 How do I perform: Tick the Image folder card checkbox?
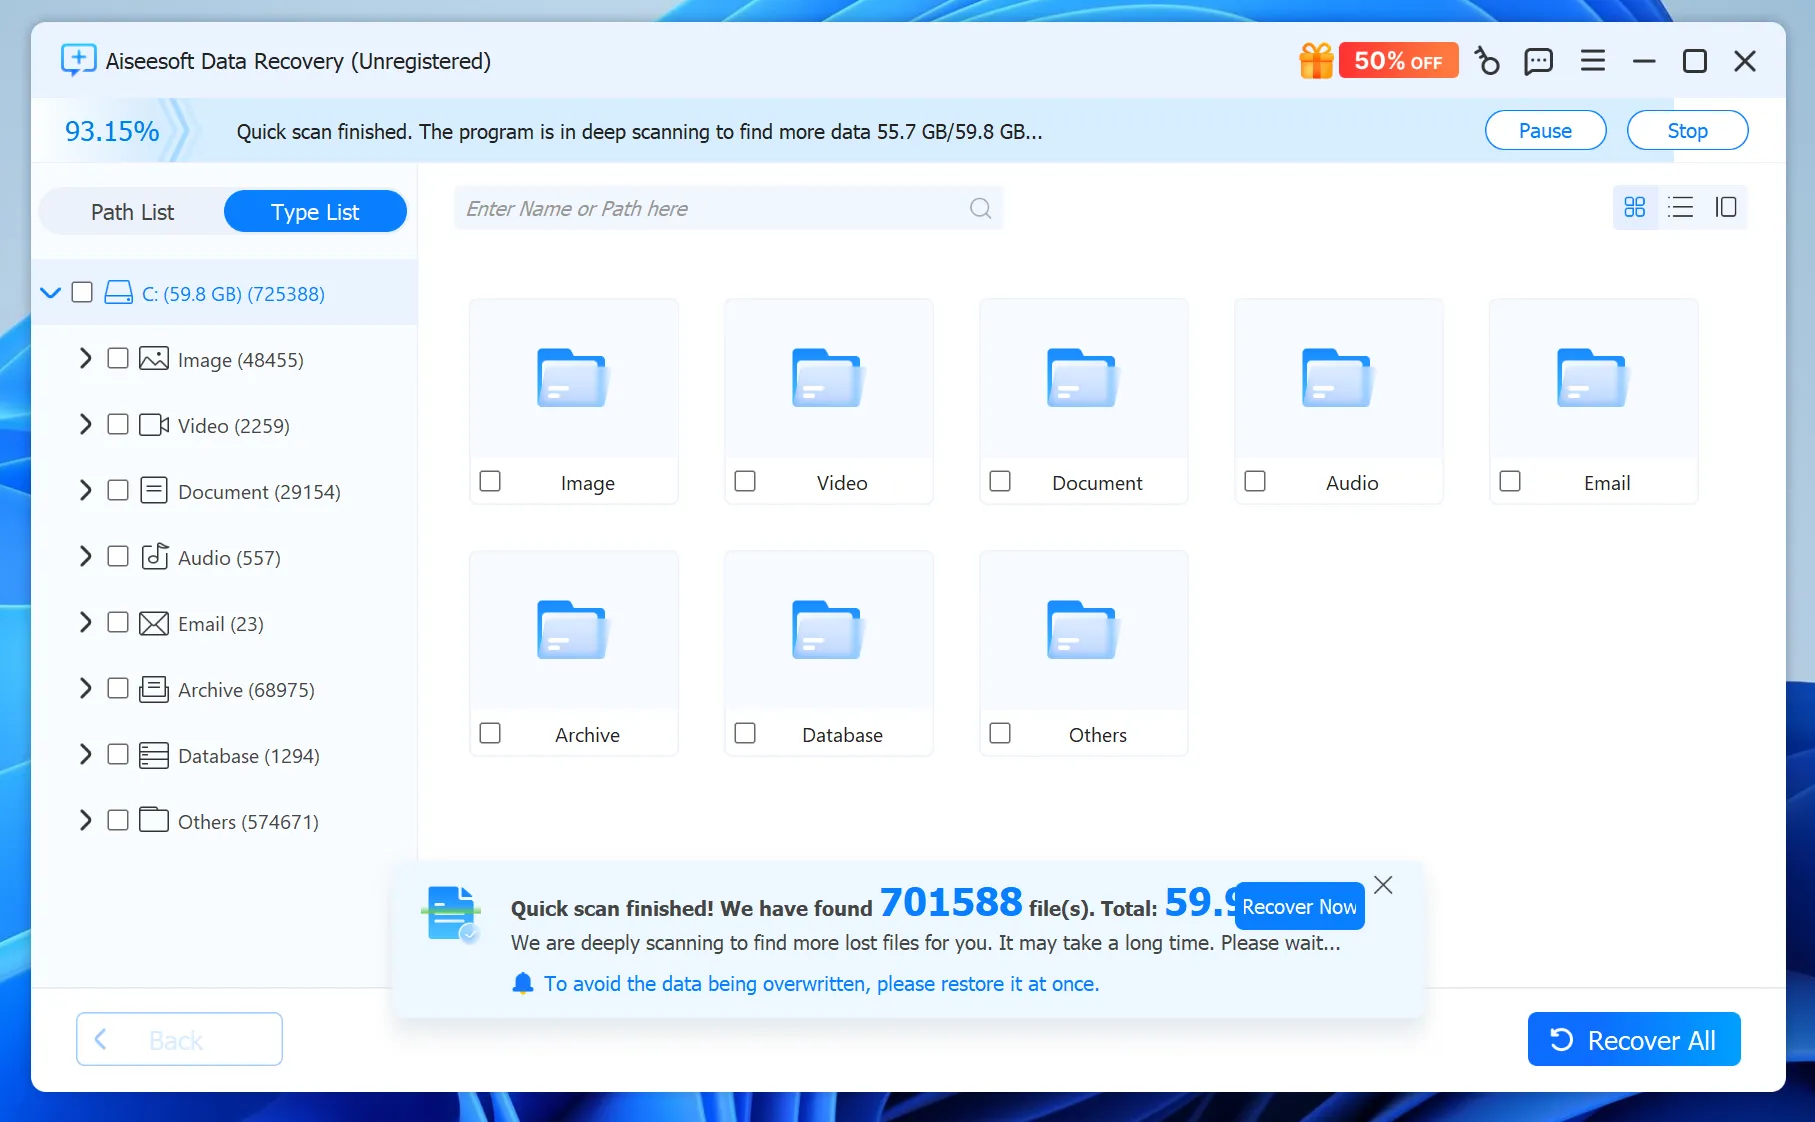[490, 481]
